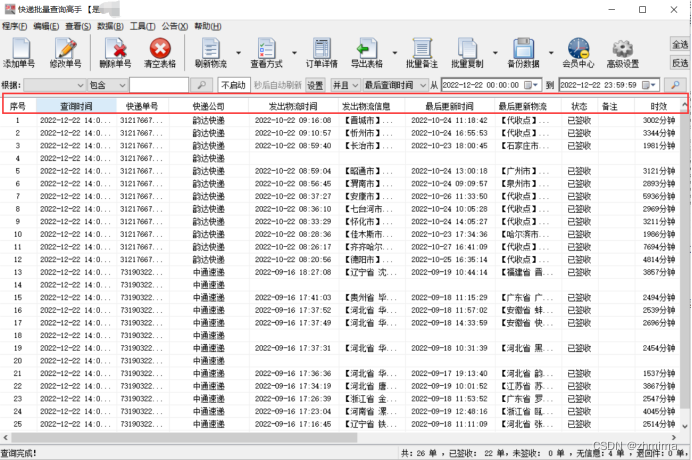Click 查询完成! status bar text
Screen dimensions: 692x460
point(19,453)
